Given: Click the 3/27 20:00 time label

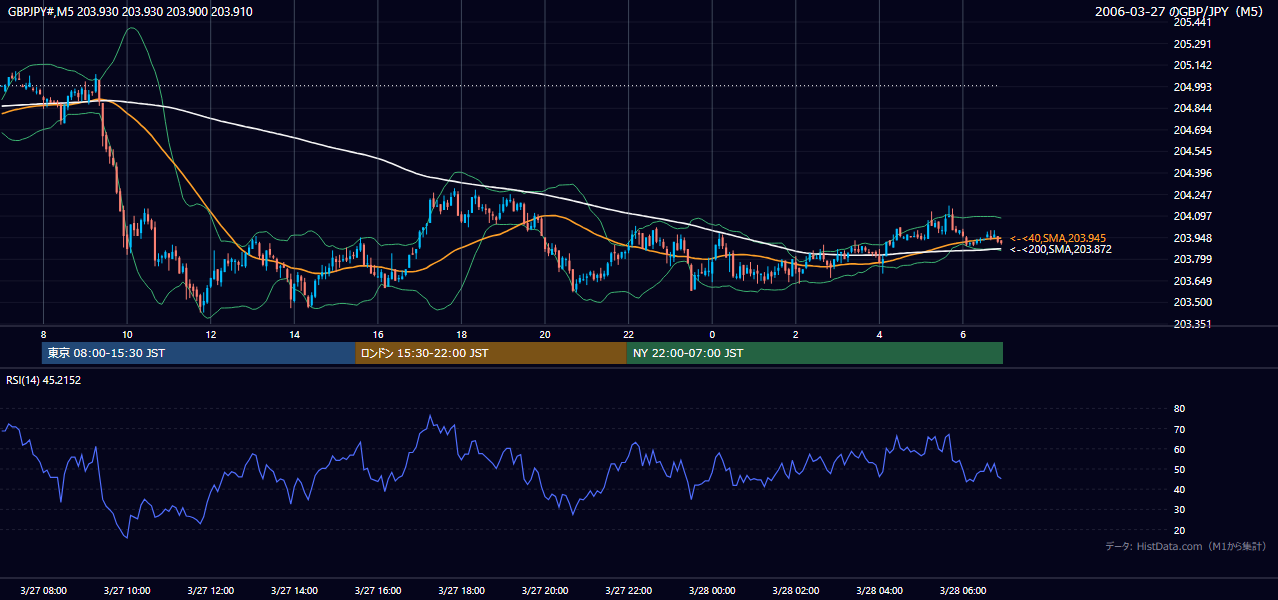Looking at the screenshot, I should [544, 591].
